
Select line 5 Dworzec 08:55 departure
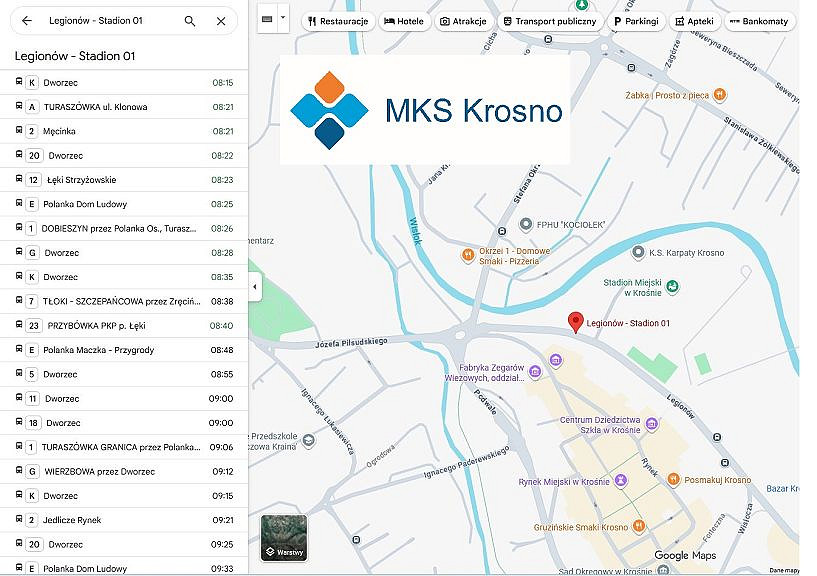click(x=124, y=374)
